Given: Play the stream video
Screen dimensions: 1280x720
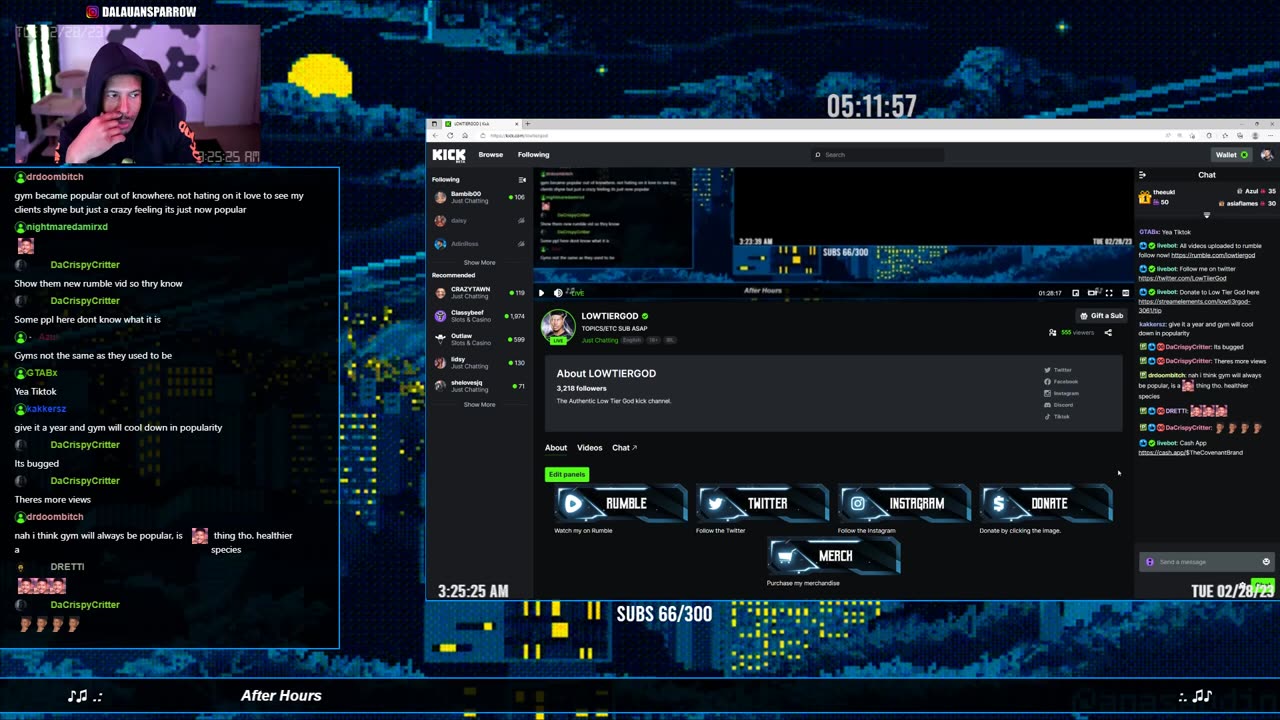Looking at the screenshot, I should tap(542, 293).
